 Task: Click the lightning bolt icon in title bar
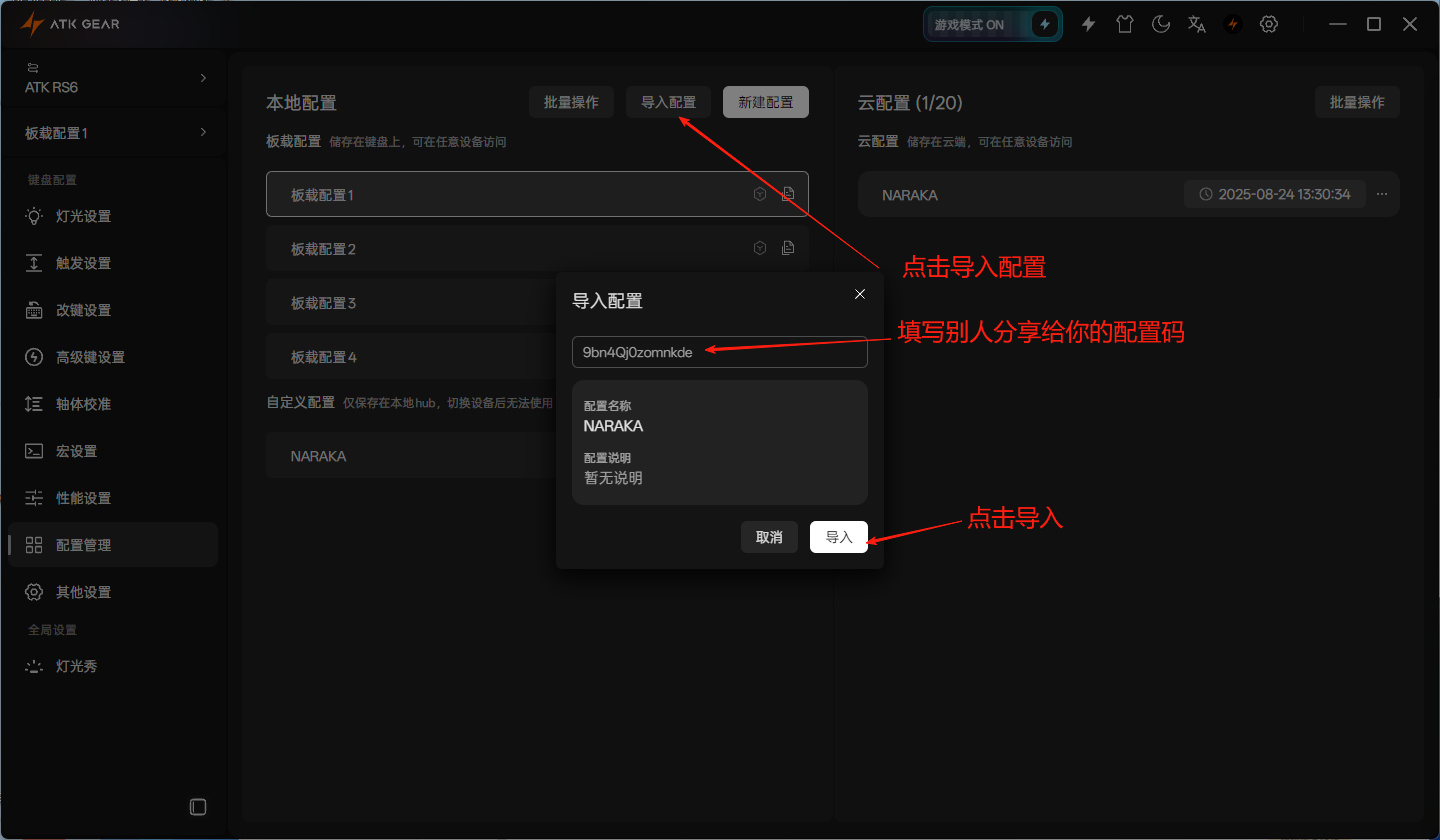pyautogui.click(x=1088, y=24)
